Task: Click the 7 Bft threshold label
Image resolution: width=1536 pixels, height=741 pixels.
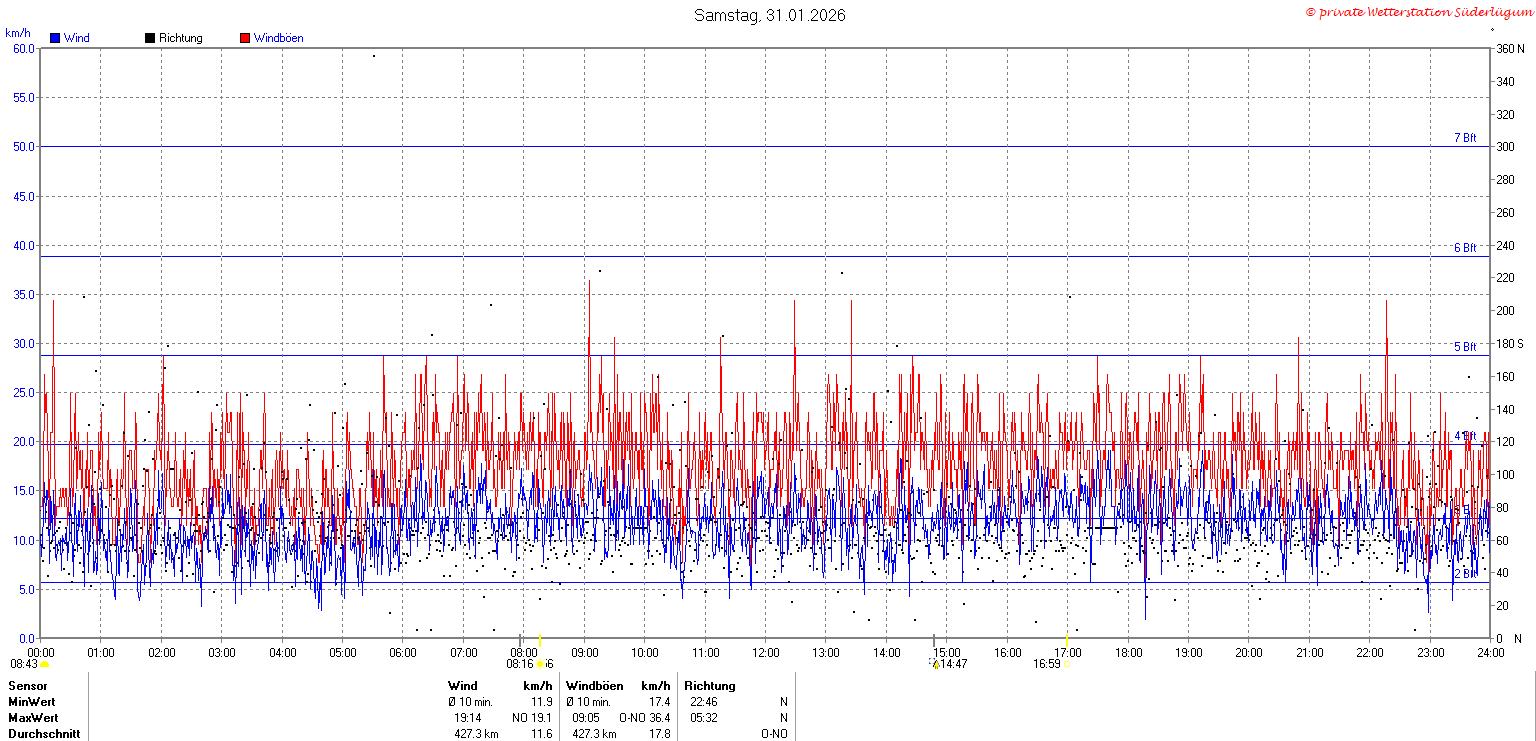Action: (1465, 138)
